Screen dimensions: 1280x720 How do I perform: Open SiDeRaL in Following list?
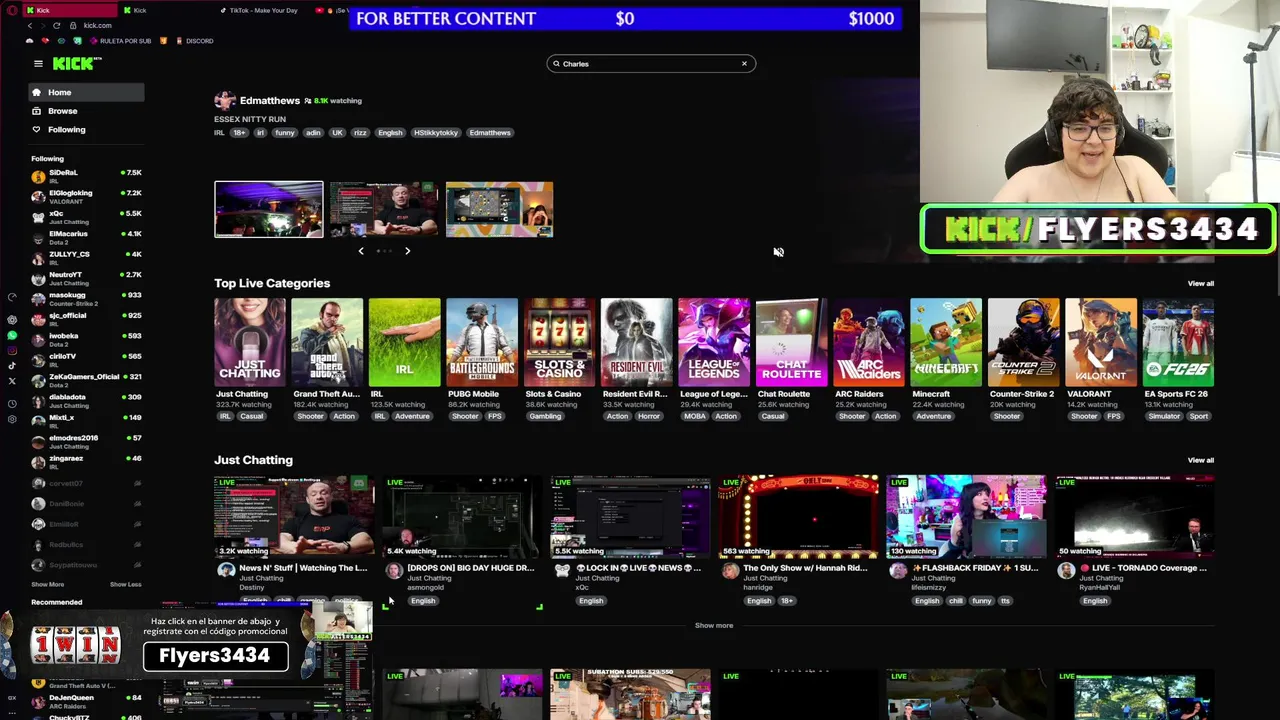click(x=86, y=176)
